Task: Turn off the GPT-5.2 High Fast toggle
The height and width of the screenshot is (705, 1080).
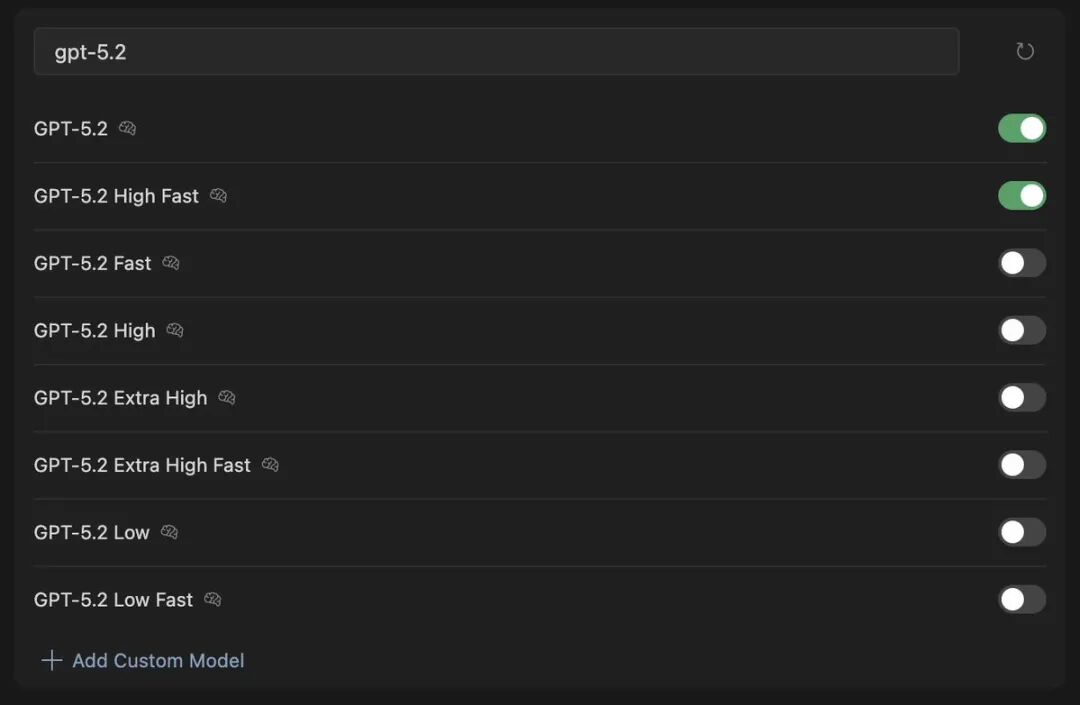Action: [1021, 196]
